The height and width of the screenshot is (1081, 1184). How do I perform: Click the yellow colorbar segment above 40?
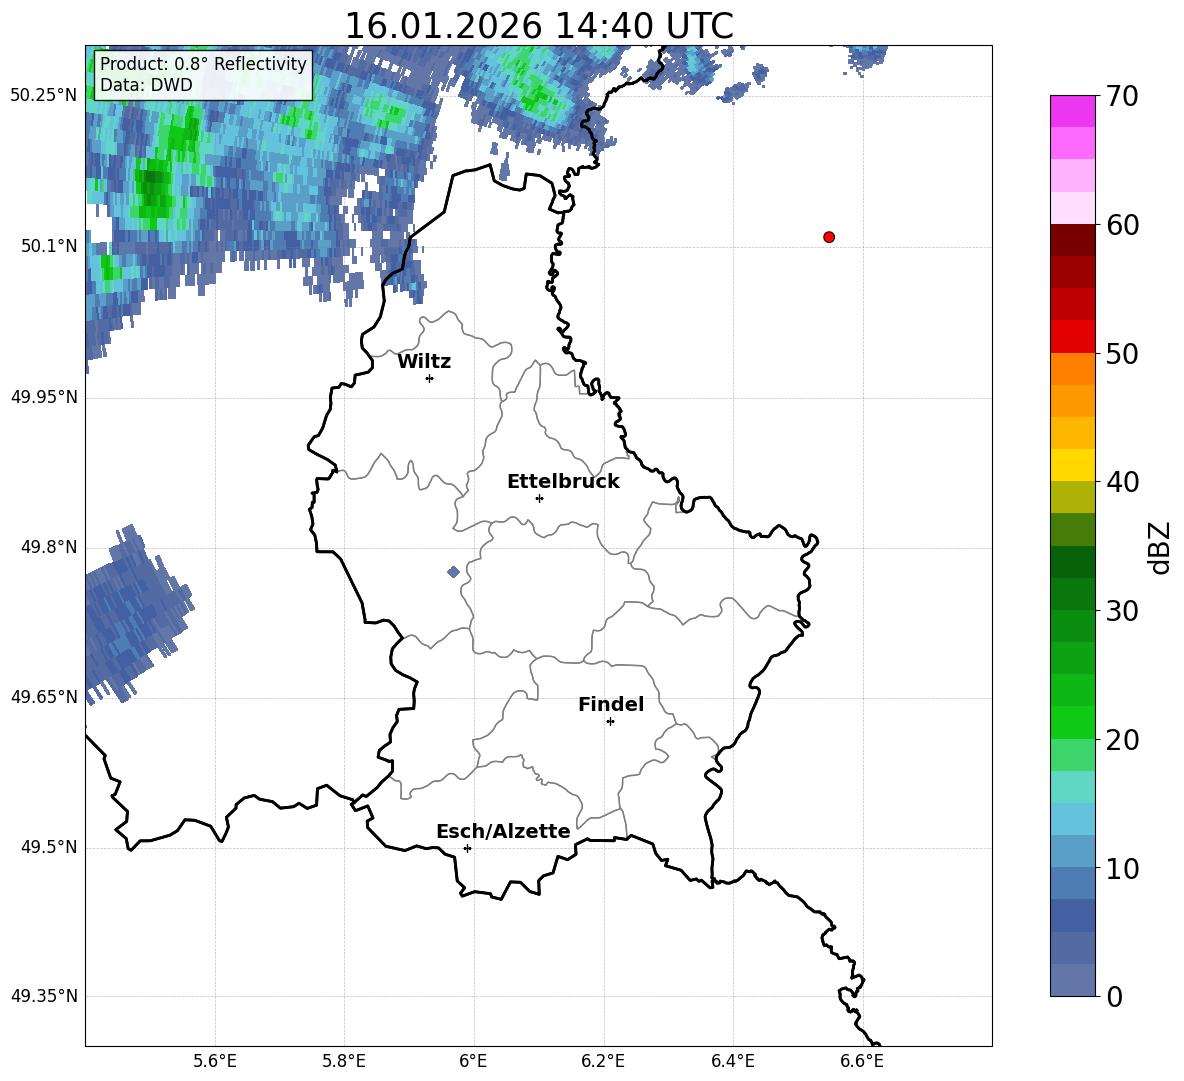1072,465
